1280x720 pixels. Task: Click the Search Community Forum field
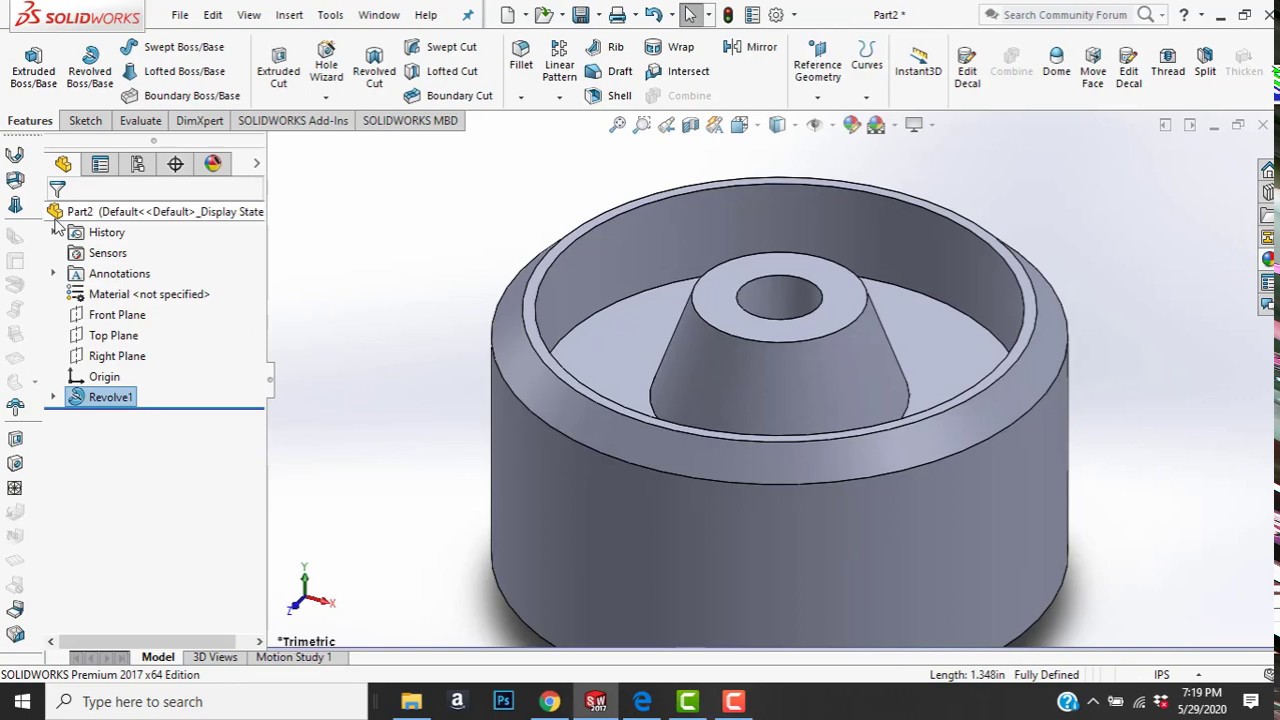click(1064, 15)
